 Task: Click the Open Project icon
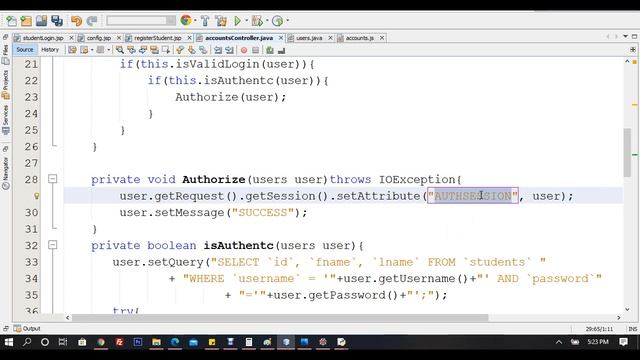pos(42,21)
